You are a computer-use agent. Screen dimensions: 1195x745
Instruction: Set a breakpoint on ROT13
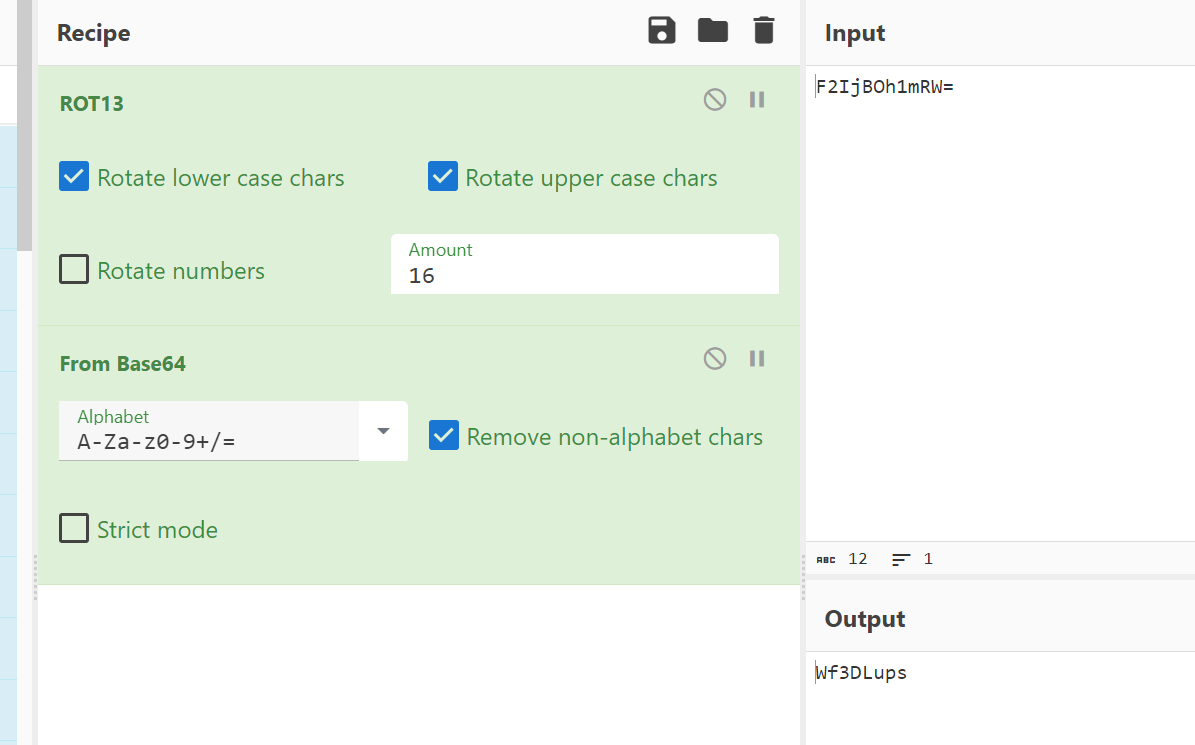757,99
